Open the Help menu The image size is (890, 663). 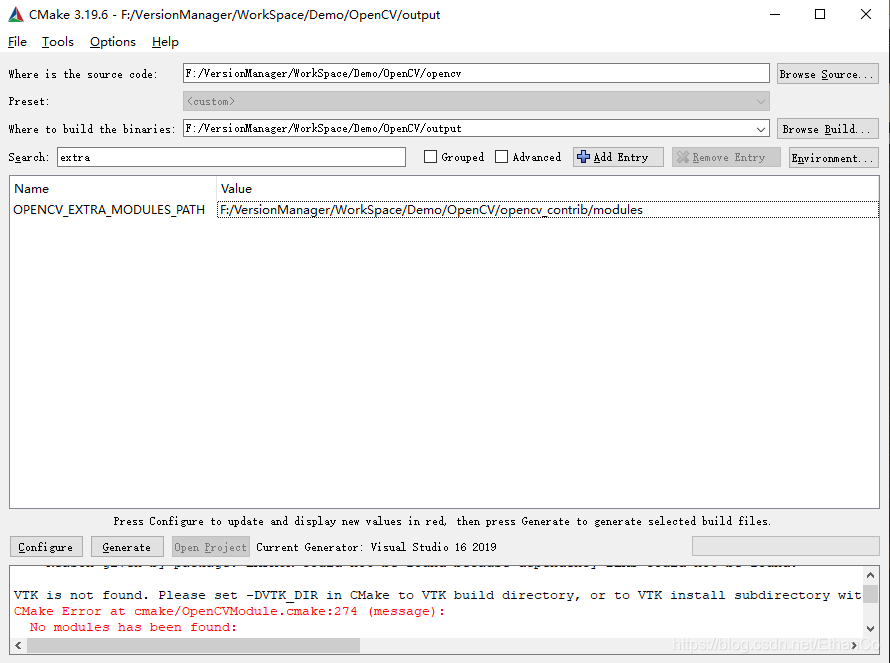click(x=165, y=42)
